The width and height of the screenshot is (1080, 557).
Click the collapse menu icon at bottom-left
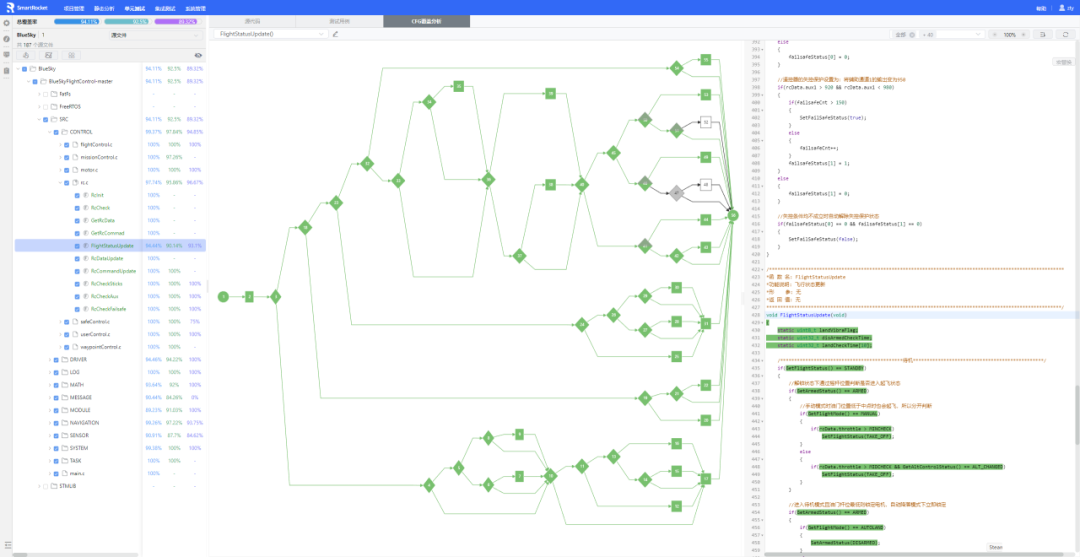point(7,547)
